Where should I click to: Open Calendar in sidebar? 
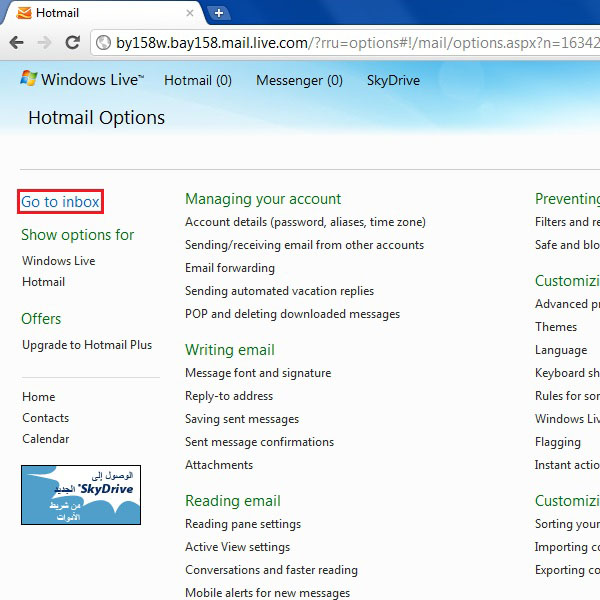(x=46, y=439)
